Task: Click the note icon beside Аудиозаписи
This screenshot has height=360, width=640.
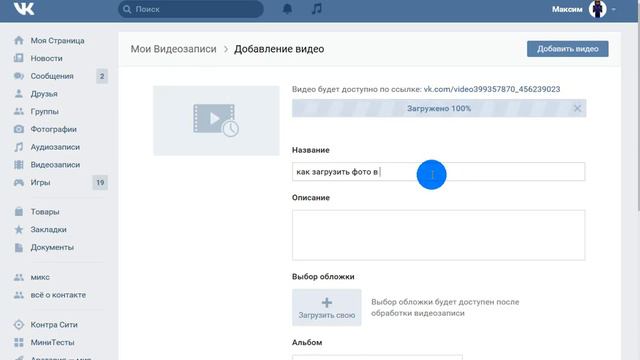Action: (19, 147)
